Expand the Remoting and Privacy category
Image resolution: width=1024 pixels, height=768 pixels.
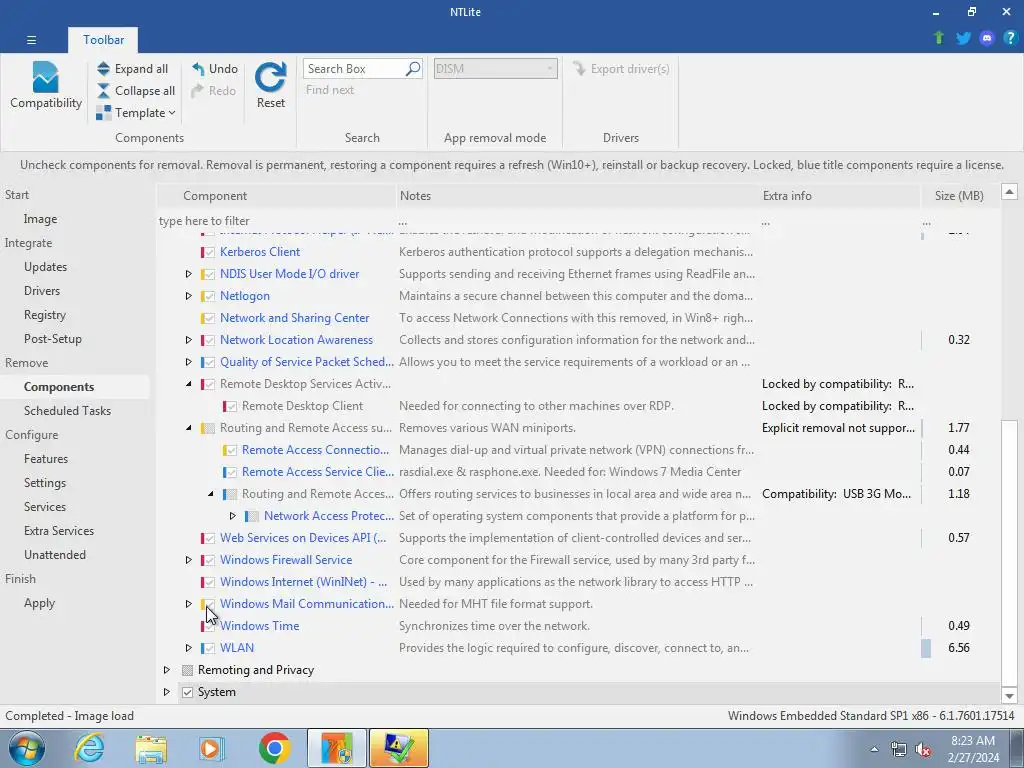click(167, 670)
